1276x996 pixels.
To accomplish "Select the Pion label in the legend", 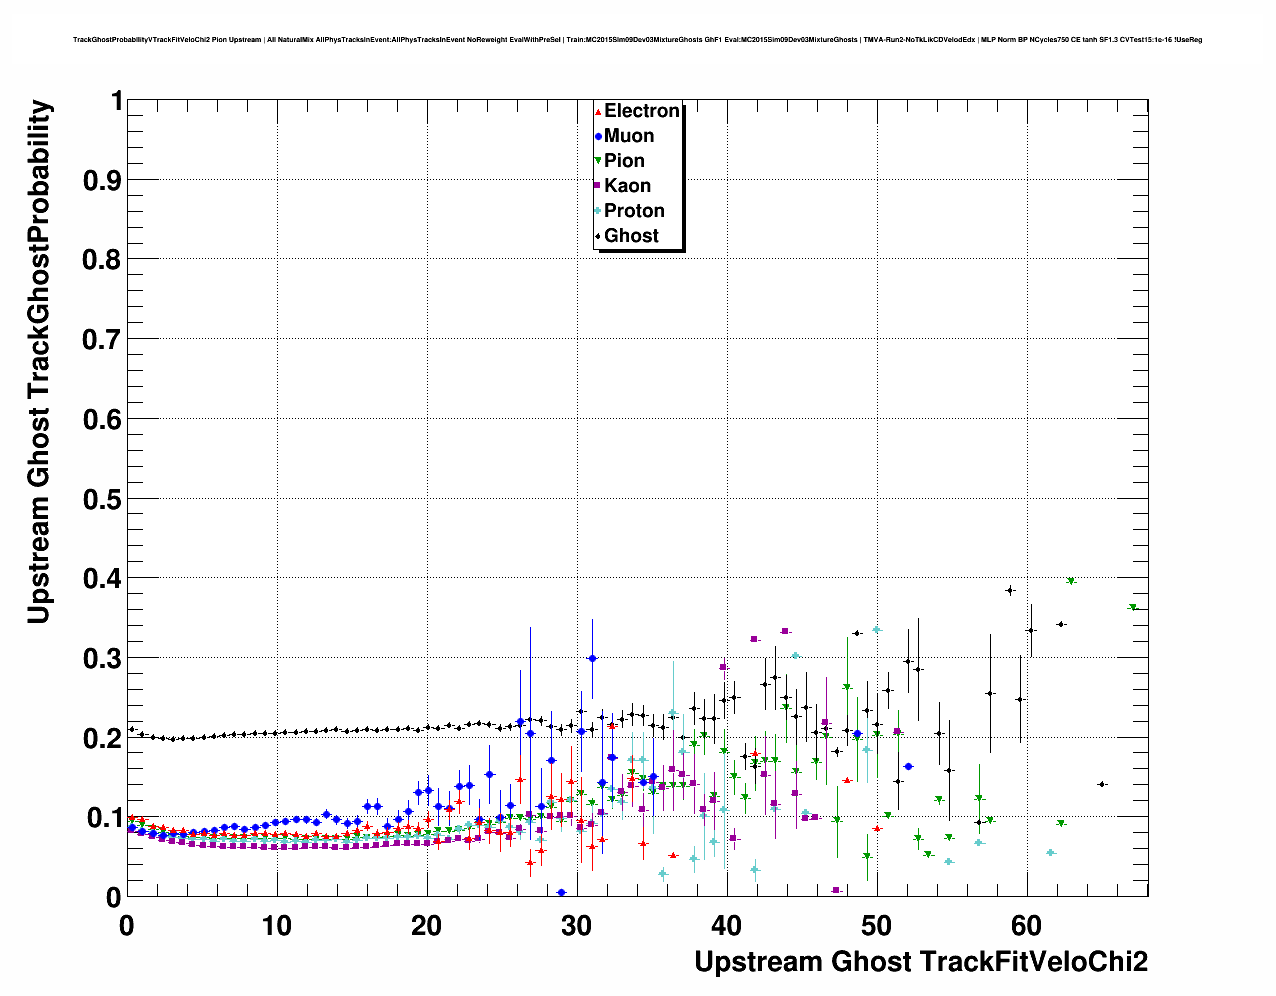I will (624, 161).
